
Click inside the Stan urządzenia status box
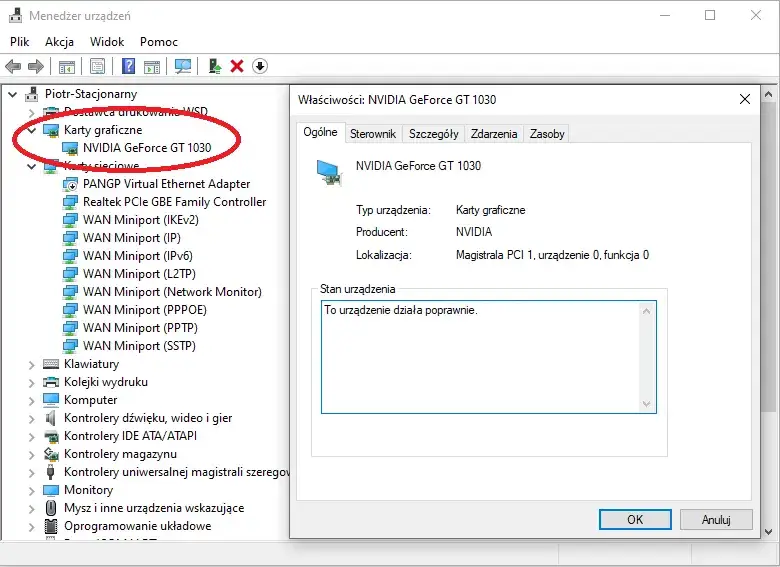[x=488, y=357]
